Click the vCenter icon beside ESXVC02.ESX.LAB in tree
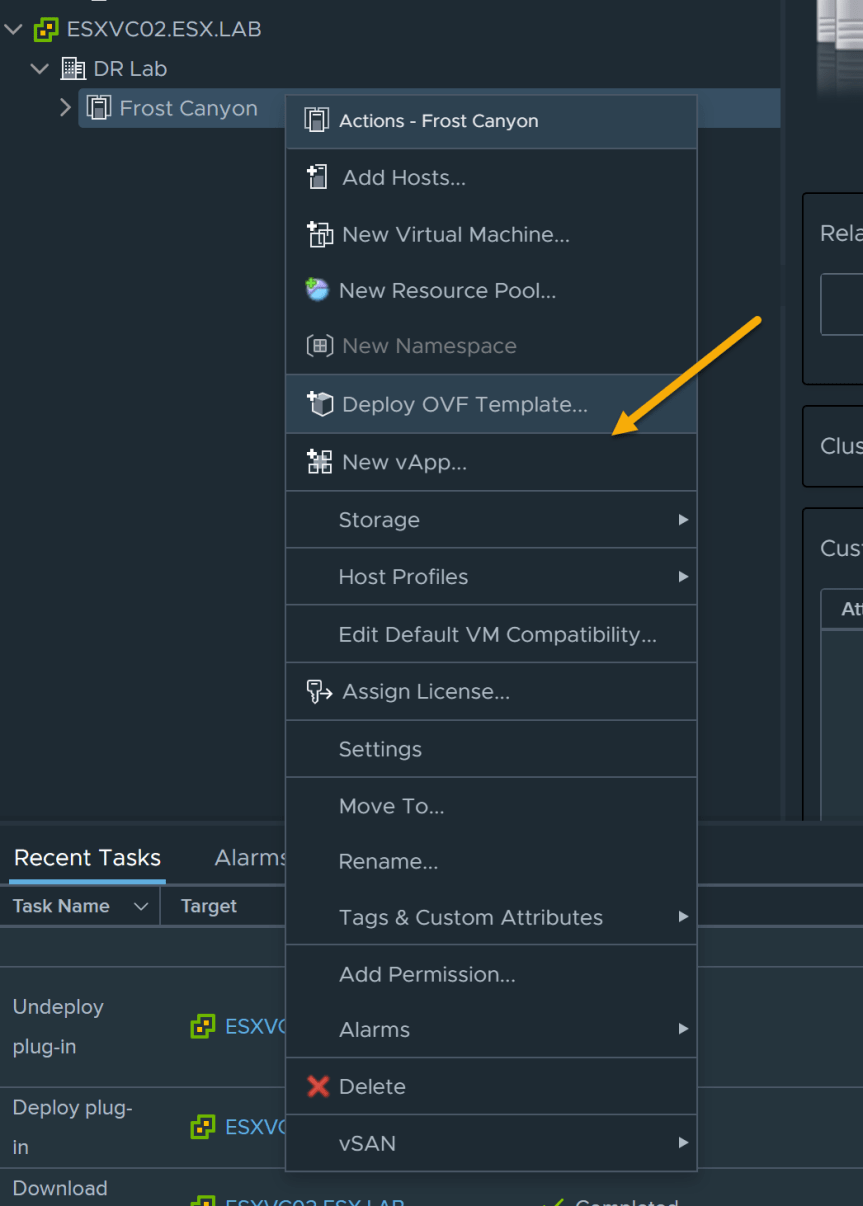Viewport: 863px width, 1206px height. [46, 30]
